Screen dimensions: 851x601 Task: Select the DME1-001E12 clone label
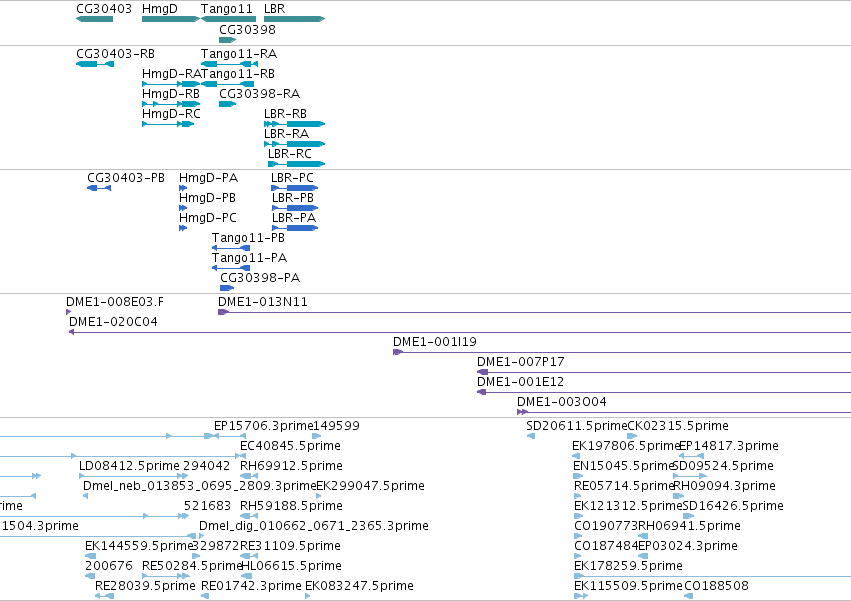pyautogui.click(x=520, y=382)
